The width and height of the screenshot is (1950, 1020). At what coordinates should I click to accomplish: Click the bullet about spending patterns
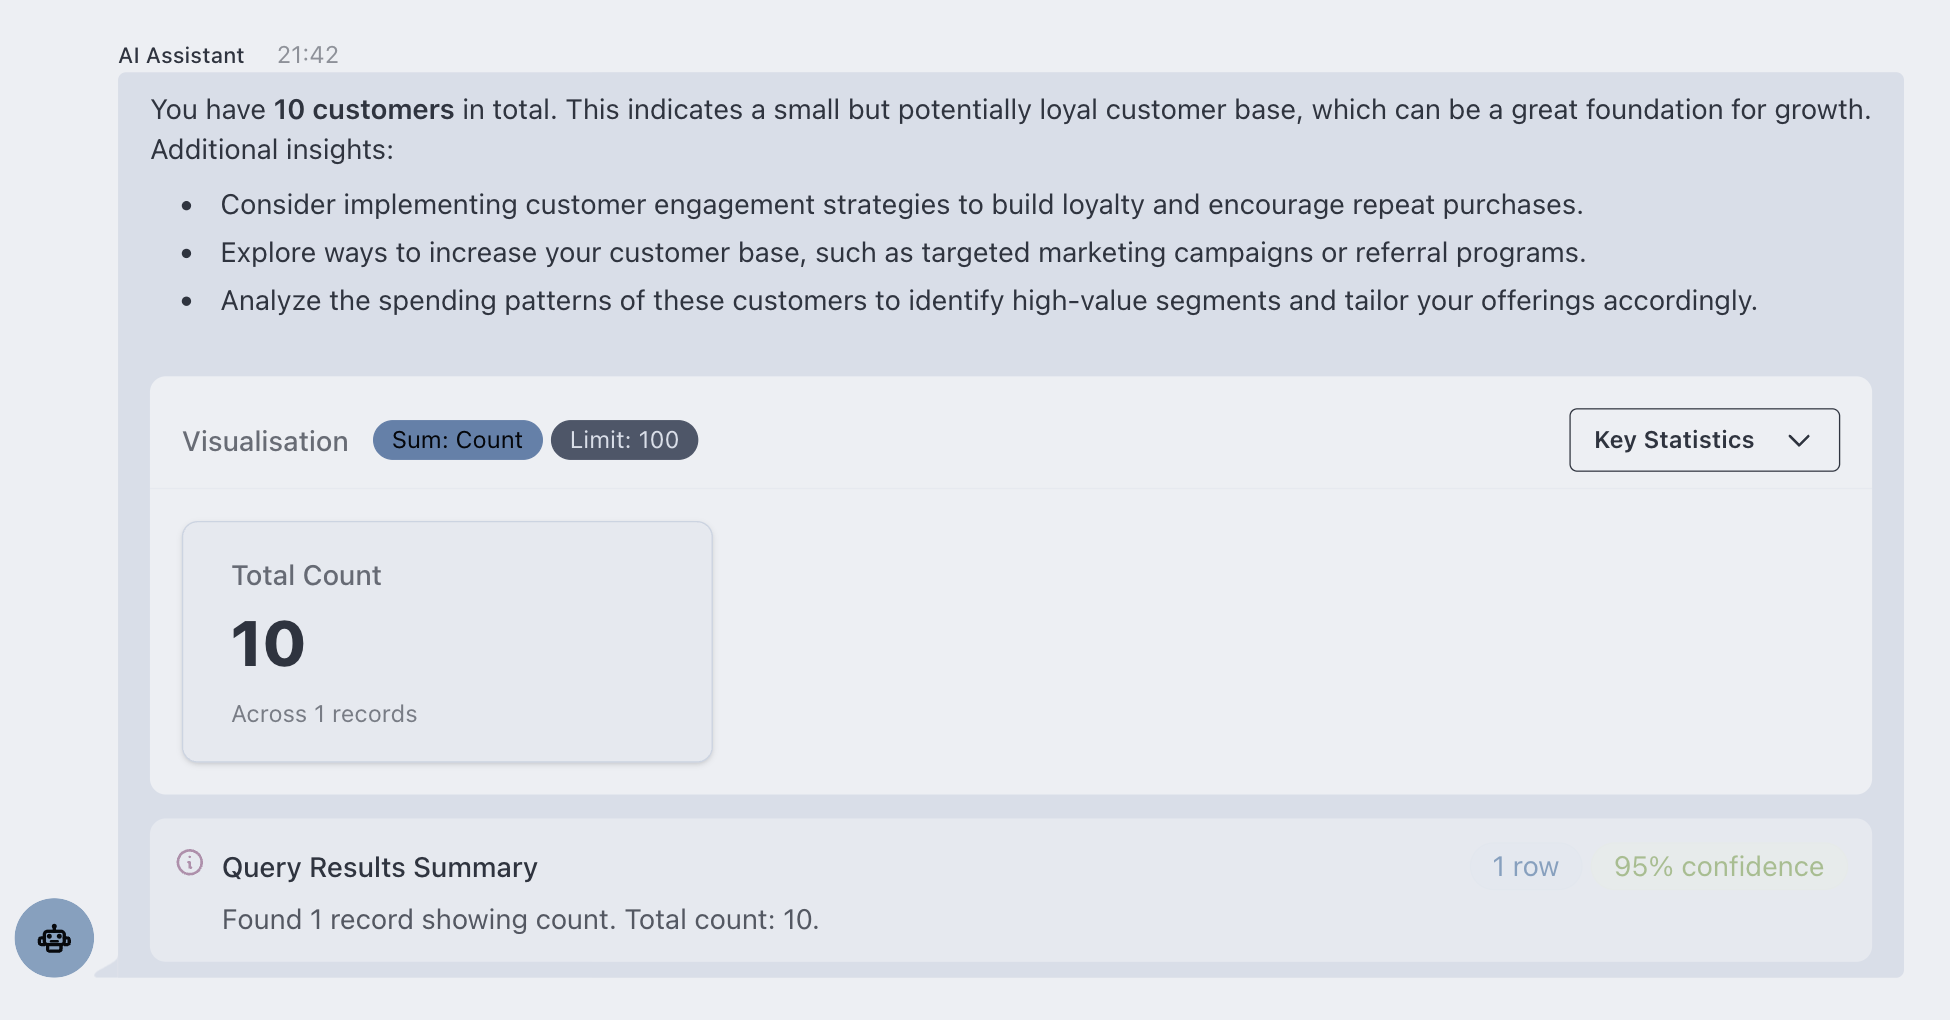coord(989,301)
